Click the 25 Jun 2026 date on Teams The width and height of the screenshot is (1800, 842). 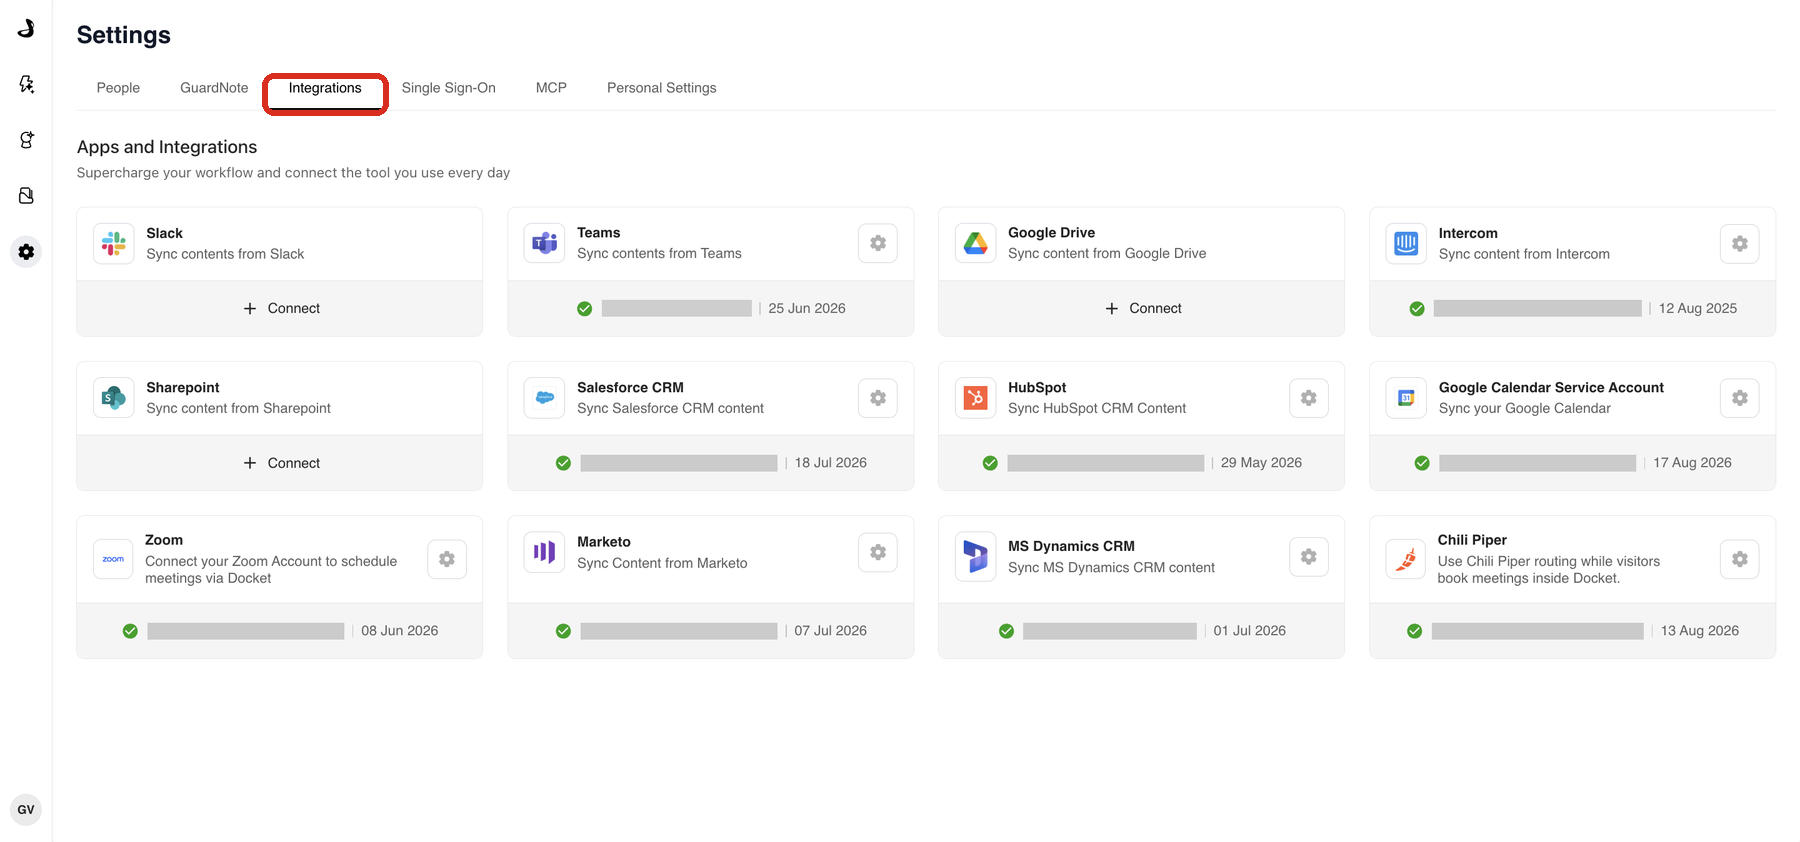point(807,308)
